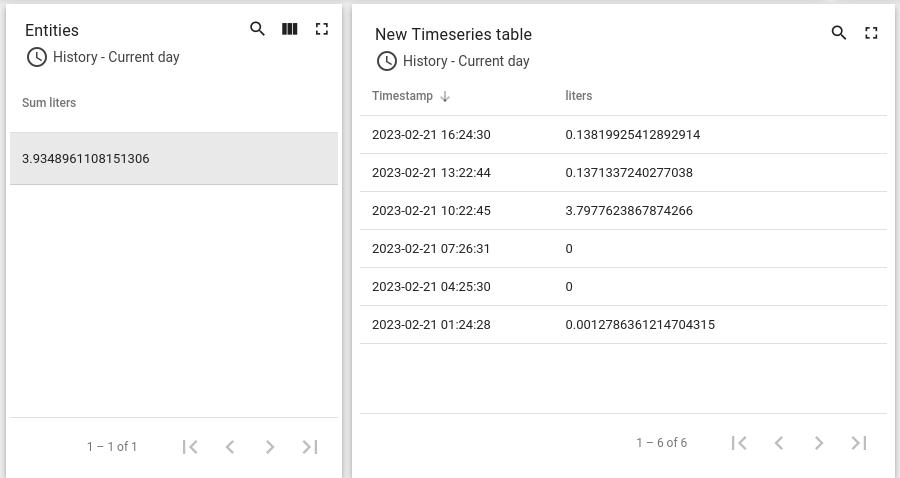Image resolution: width=900 pixels, height=478 pixels.
Task: Sort by Timestamp column header
Action: [x=402, y=96]
